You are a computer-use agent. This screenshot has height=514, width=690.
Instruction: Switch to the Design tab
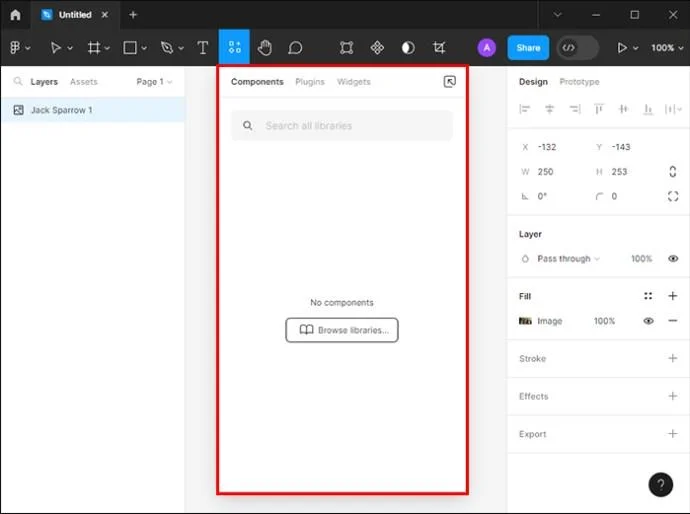coord(533,81)
